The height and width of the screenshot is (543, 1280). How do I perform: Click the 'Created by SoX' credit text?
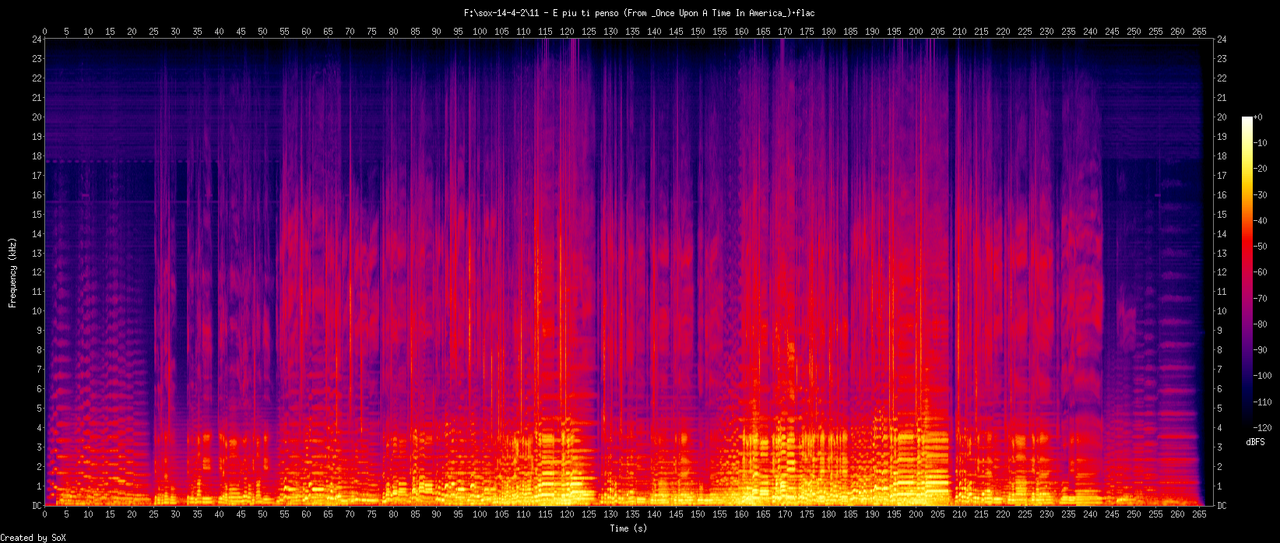pos(34,538)
